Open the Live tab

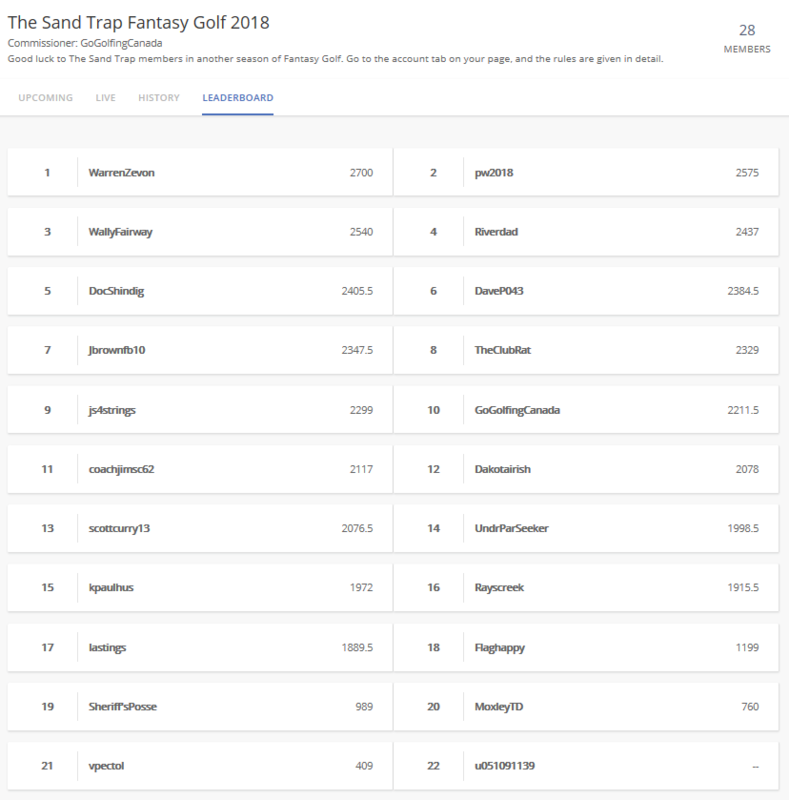[105, 98]
